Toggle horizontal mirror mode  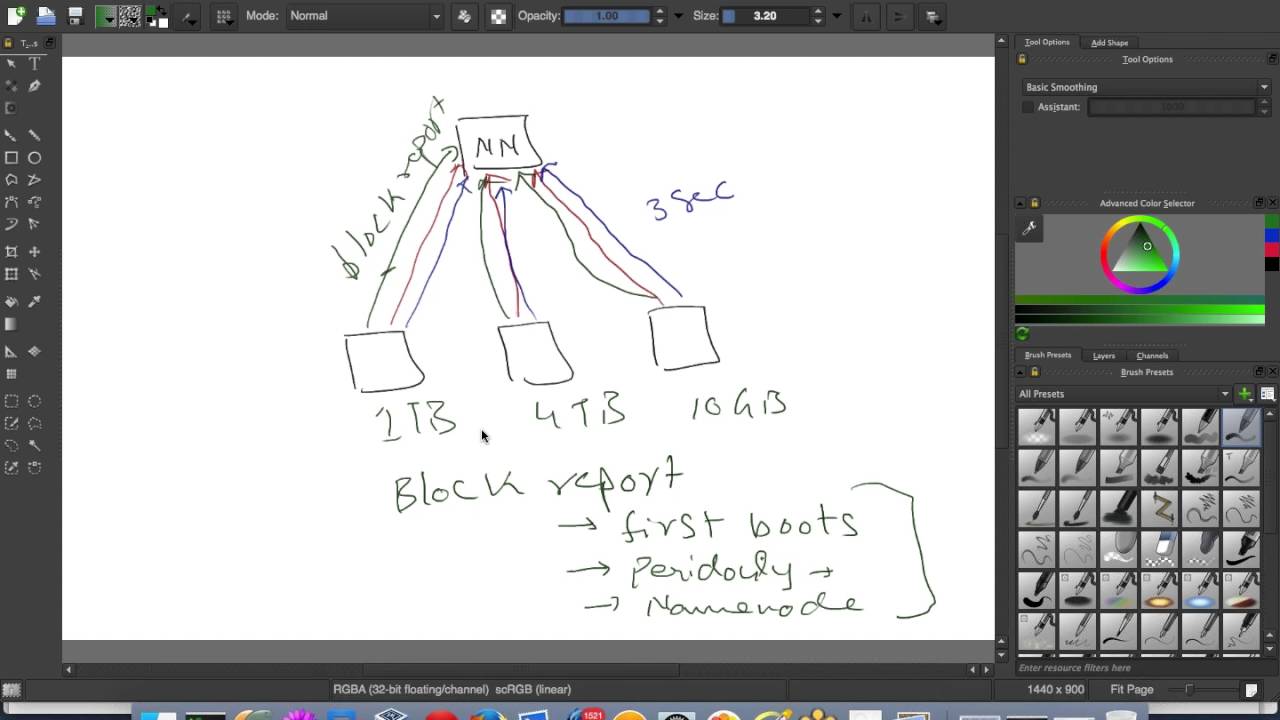[x=866, y=16]
